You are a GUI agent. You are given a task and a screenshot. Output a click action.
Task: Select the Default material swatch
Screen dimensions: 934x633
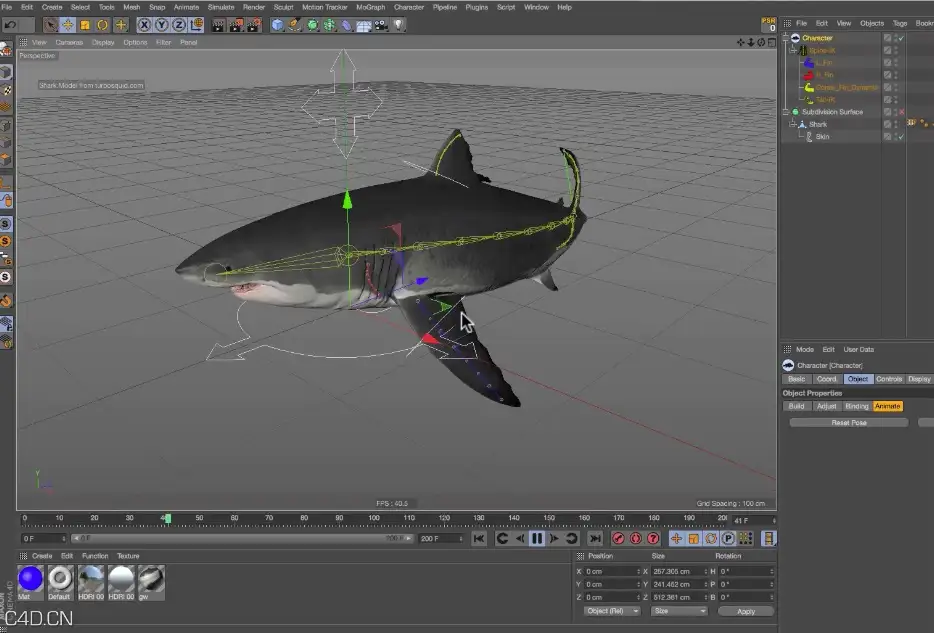(60, 579)
